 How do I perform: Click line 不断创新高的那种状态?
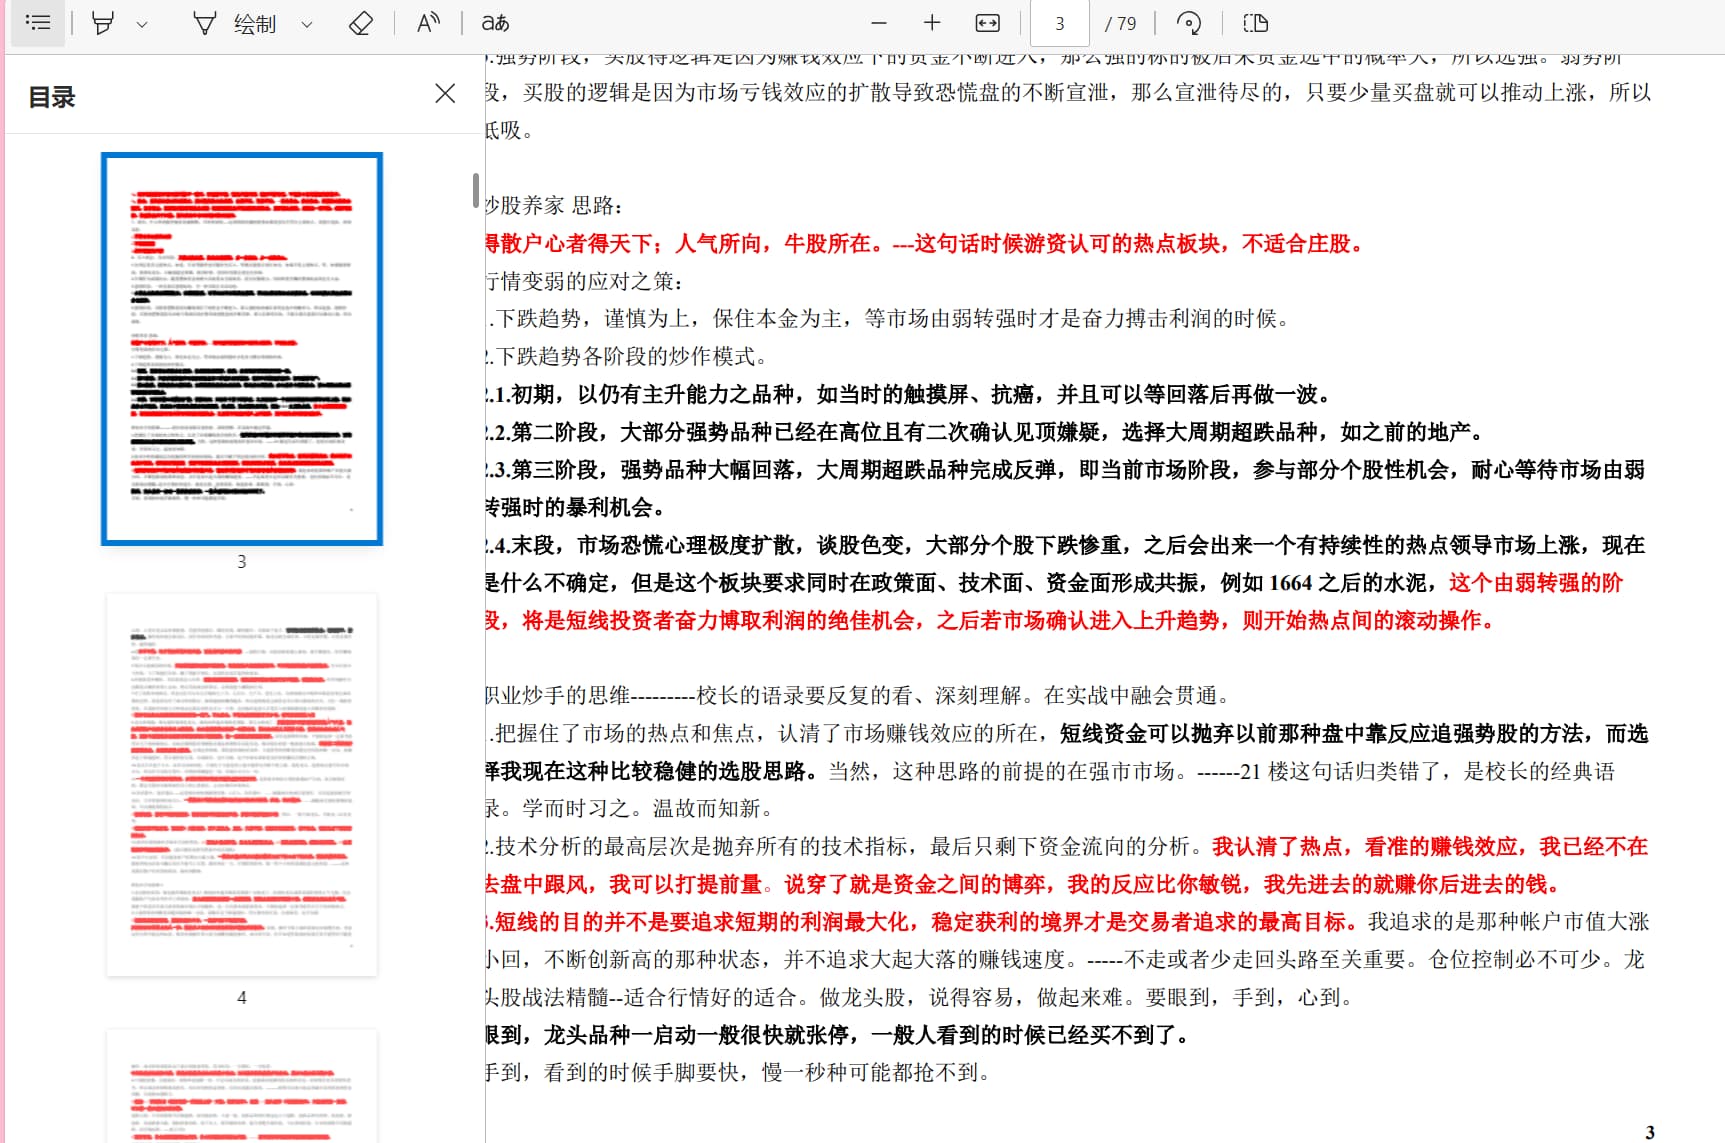click(x=1065, y=960)
